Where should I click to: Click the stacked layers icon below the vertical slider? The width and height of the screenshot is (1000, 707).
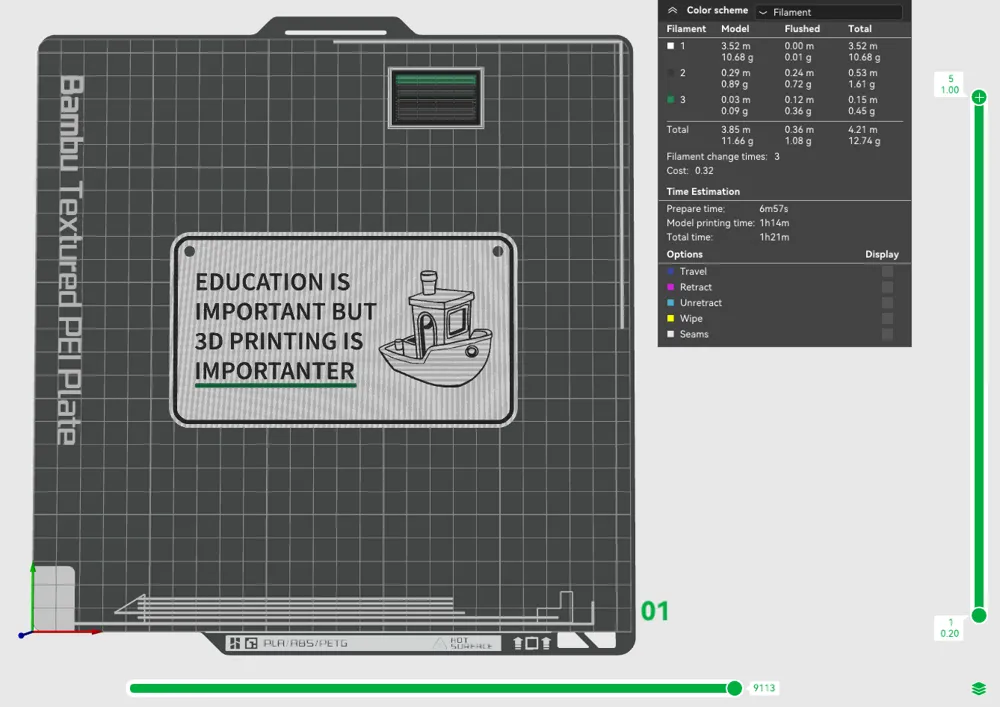[978, 687]
